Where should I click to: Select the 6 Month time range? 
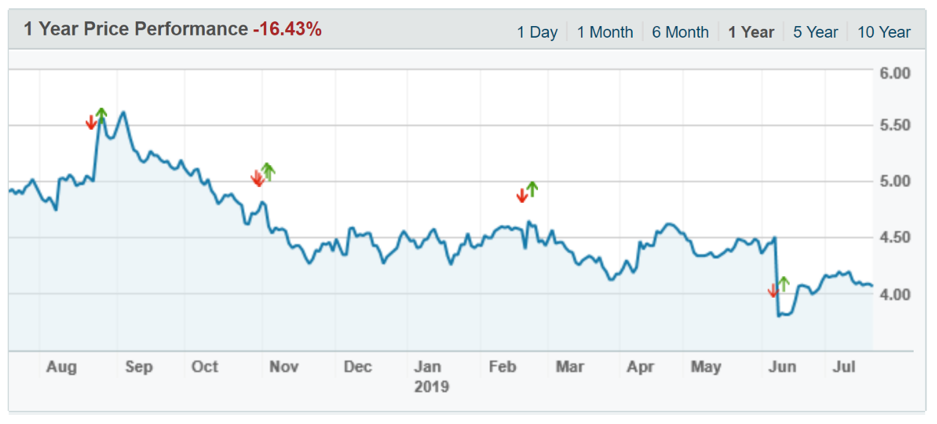[680, 32]
